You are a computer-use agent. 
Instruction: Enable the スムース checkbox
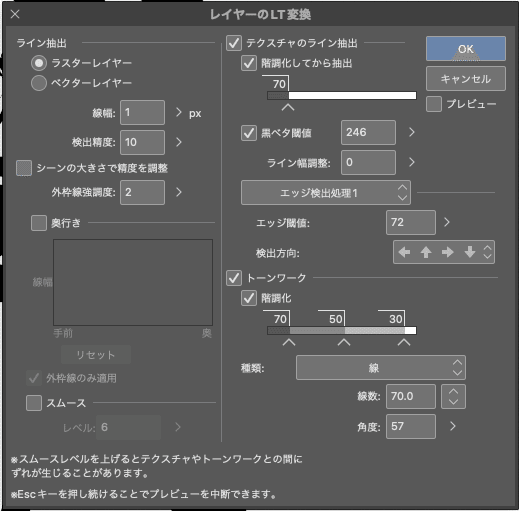(x=34, y=403)
